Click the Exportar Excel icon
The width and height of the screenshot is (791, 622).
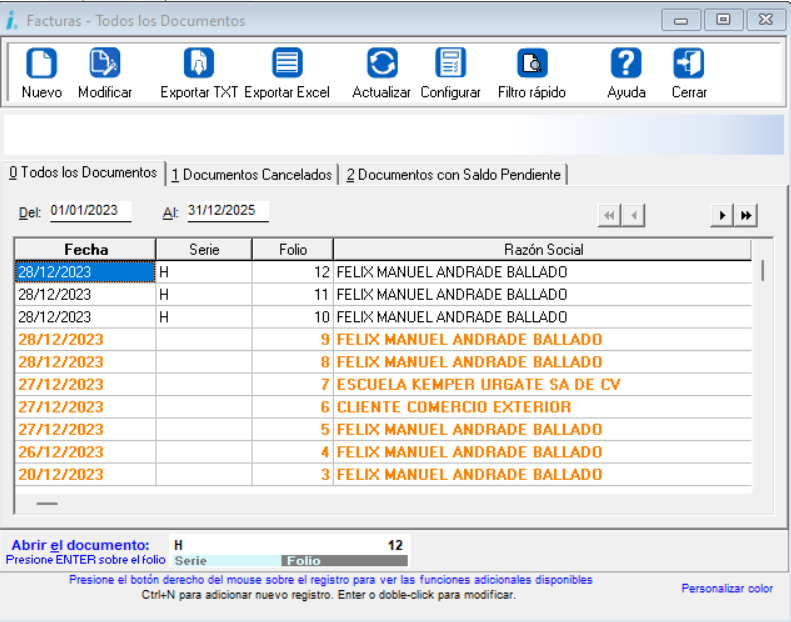(x=287, y=64)
